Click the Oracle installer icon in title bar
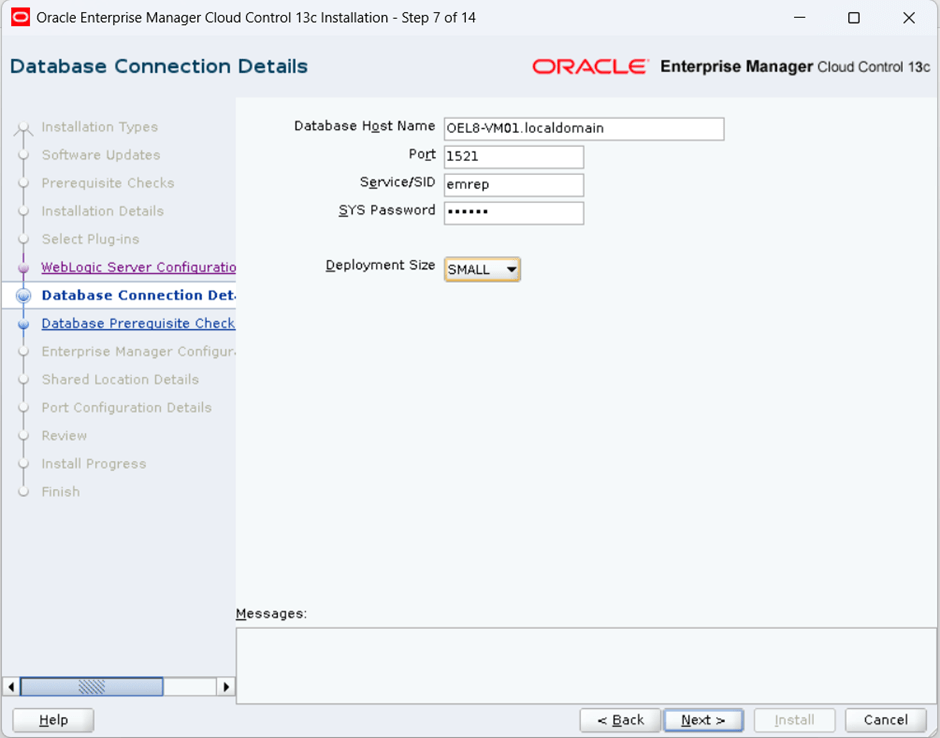Image resolution: width=940 pixels, height=738 pixels. (20, 18)
